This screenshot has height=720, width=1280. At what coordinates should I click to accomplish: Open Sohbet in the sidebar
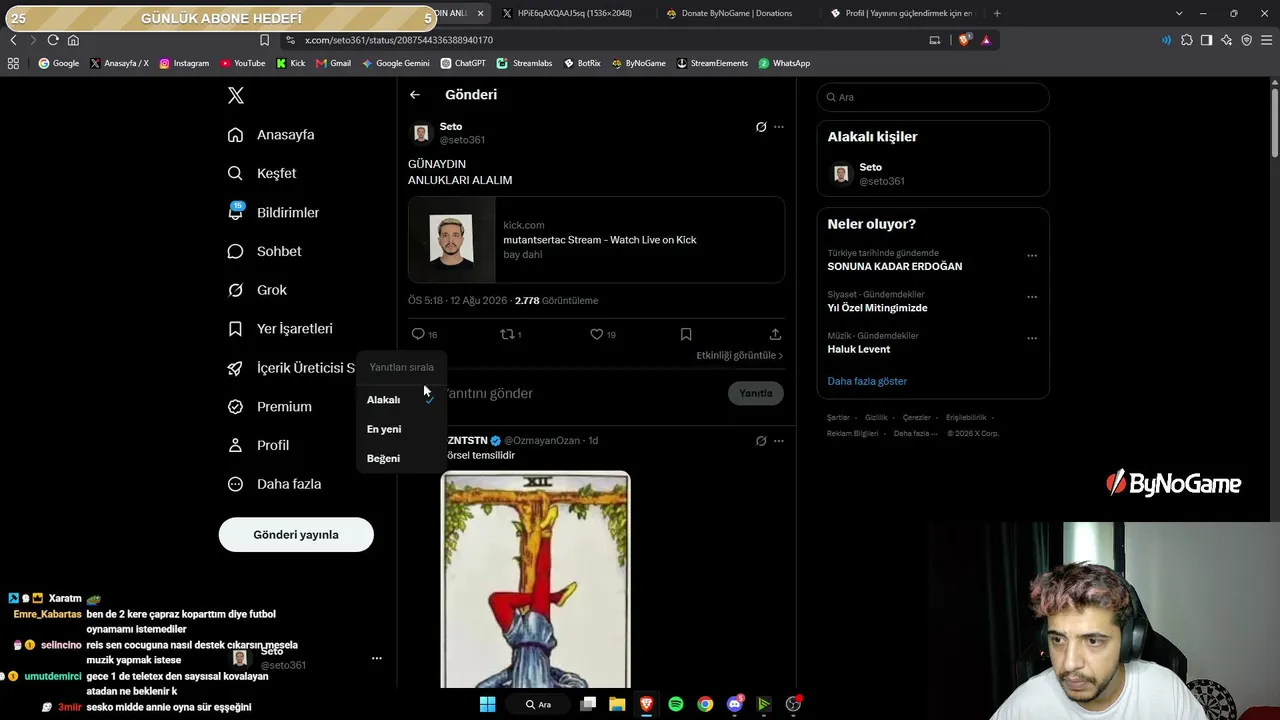265,251
